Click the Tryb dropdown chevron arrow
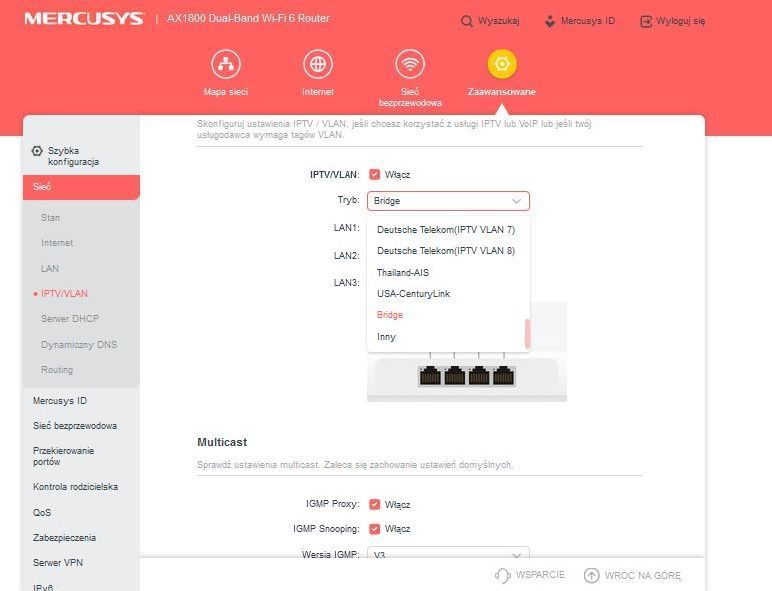Viewport: 772px width, 591px height. (516, 201)
